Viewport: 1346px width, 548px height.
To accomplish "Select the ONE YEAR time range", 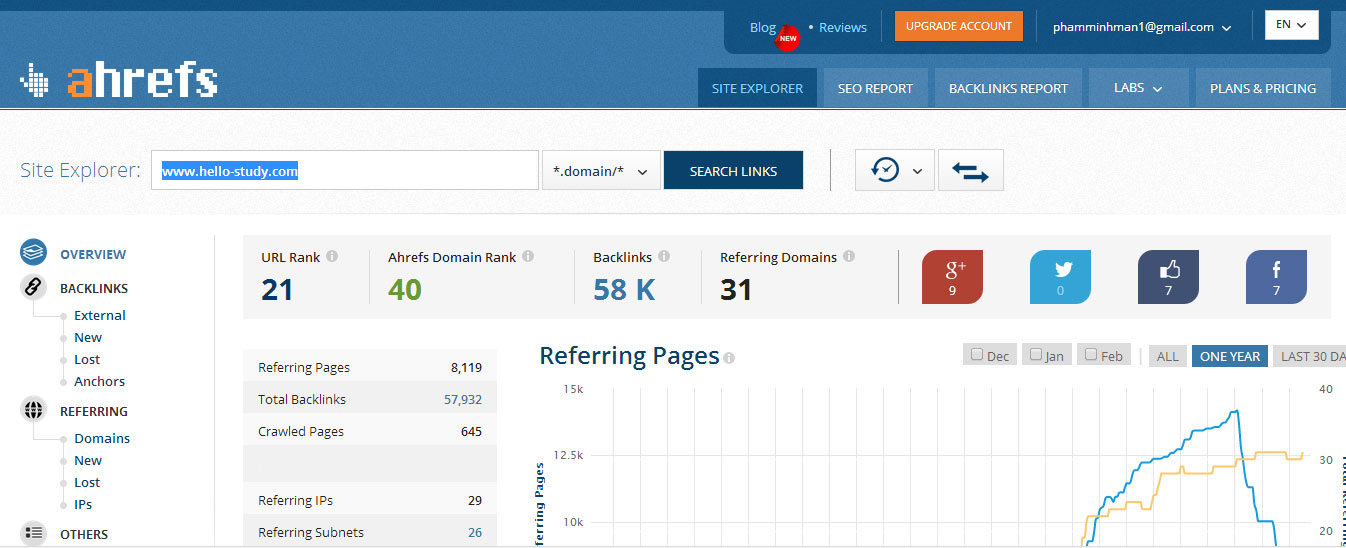I will point(1230,356).
